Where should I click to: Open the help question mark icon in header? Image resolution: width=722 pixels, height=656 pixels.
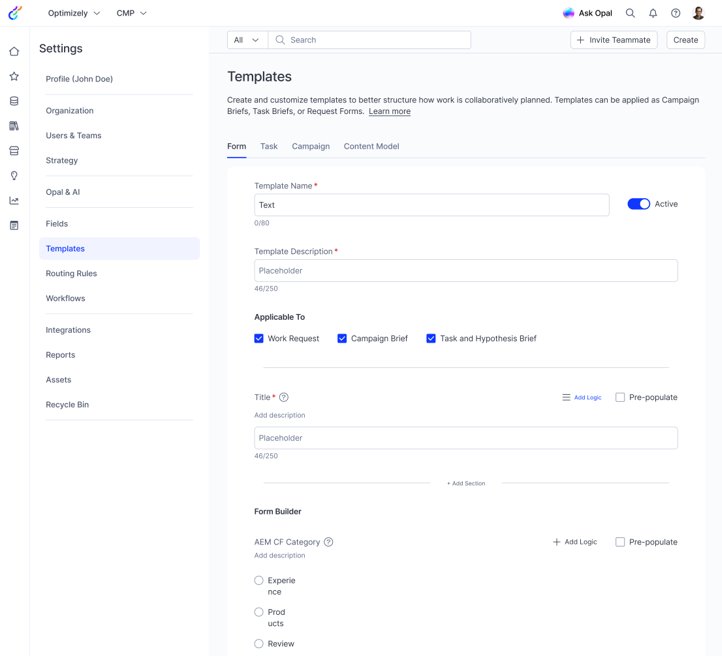[676, 13]
